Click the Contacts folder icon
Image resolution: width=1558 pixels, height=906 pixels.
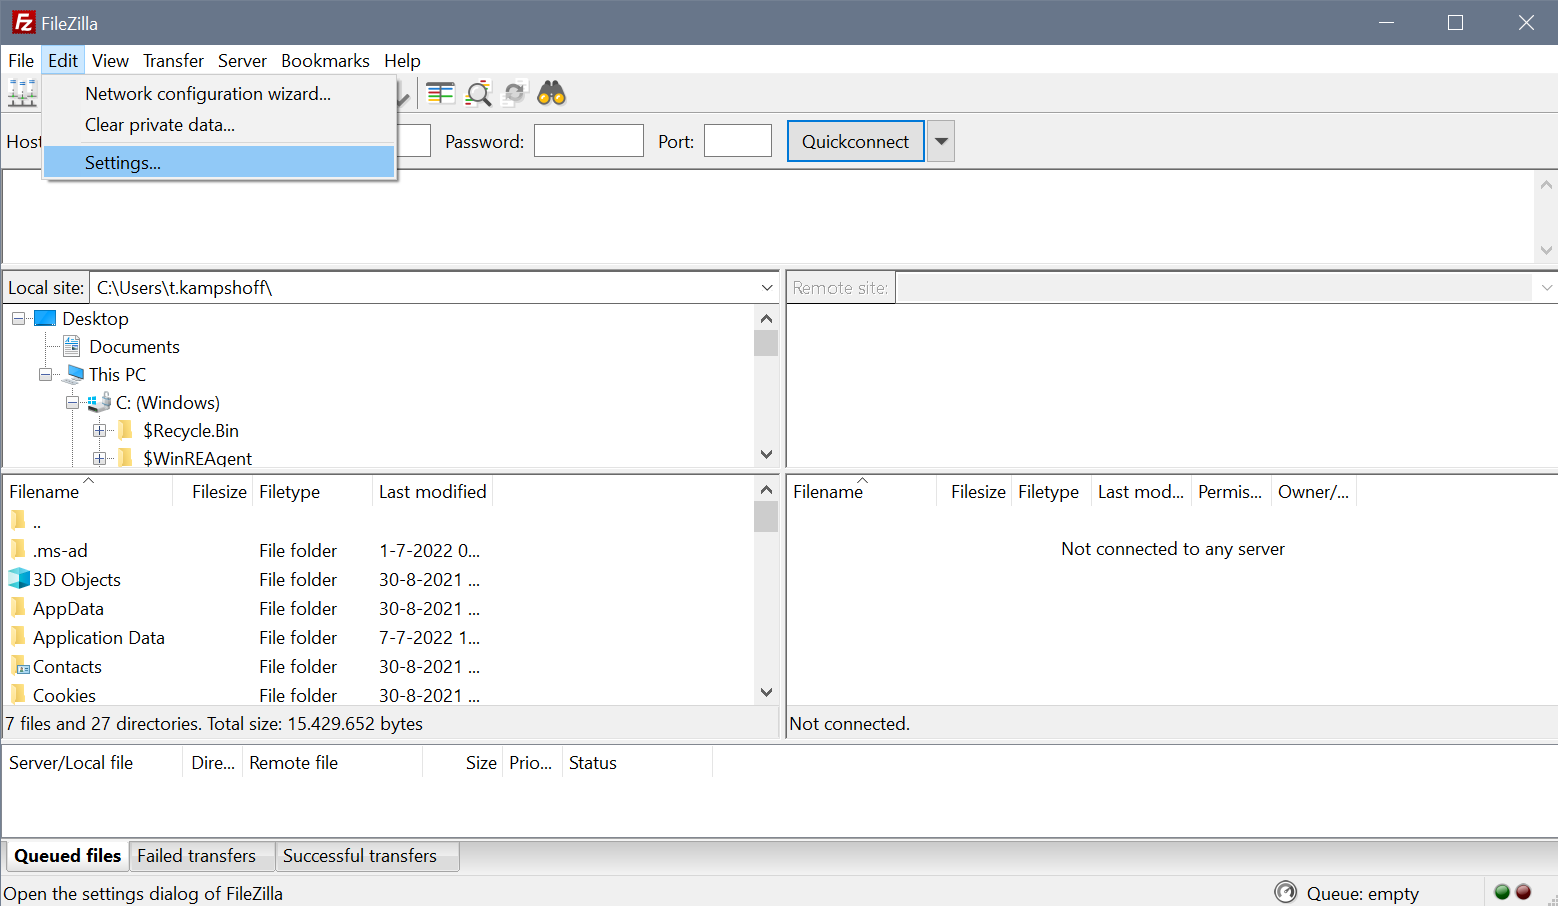coord(19,666)
